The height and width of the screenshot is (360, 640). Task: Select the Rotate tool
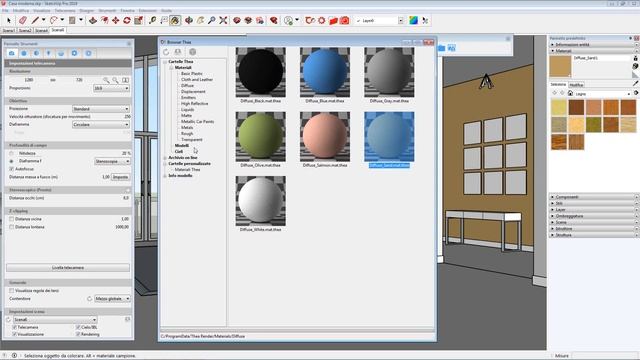pyautogui.click(x=127, y=20)
